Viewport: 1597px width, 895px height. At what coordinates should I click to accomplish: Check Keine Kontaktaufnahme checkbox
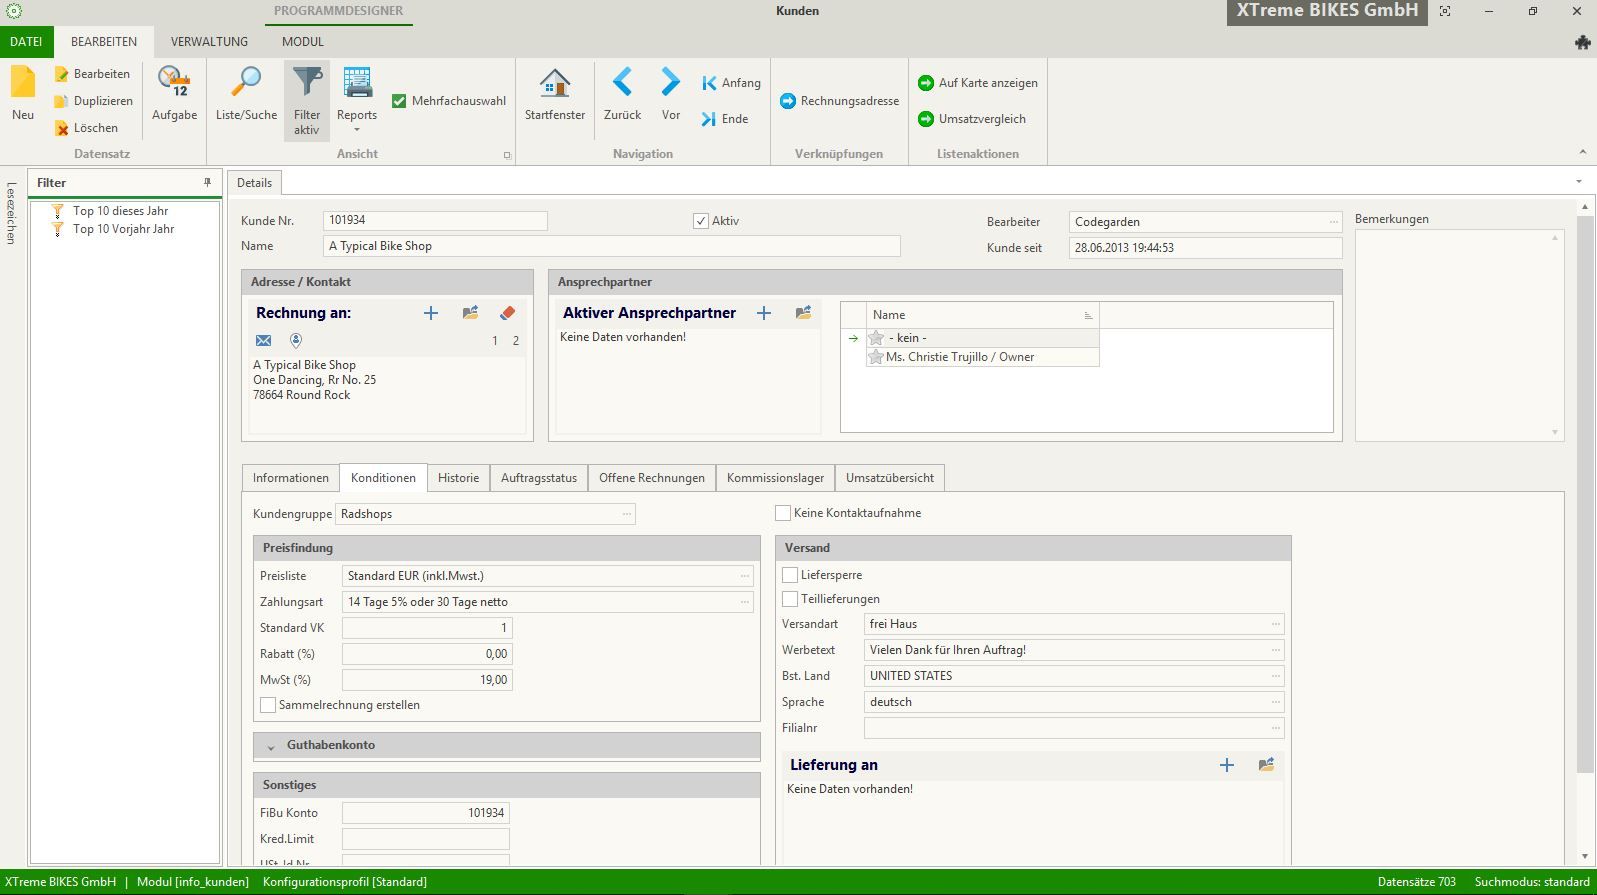coord(783,513)
